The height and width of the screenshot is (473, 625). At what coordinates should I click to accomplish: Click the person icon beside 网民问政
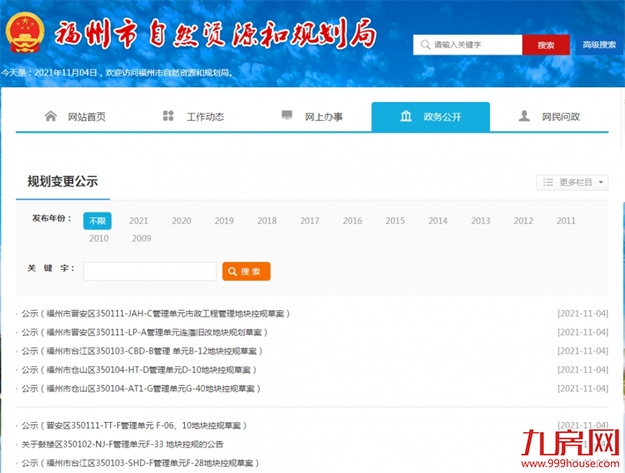coord(524,116)
